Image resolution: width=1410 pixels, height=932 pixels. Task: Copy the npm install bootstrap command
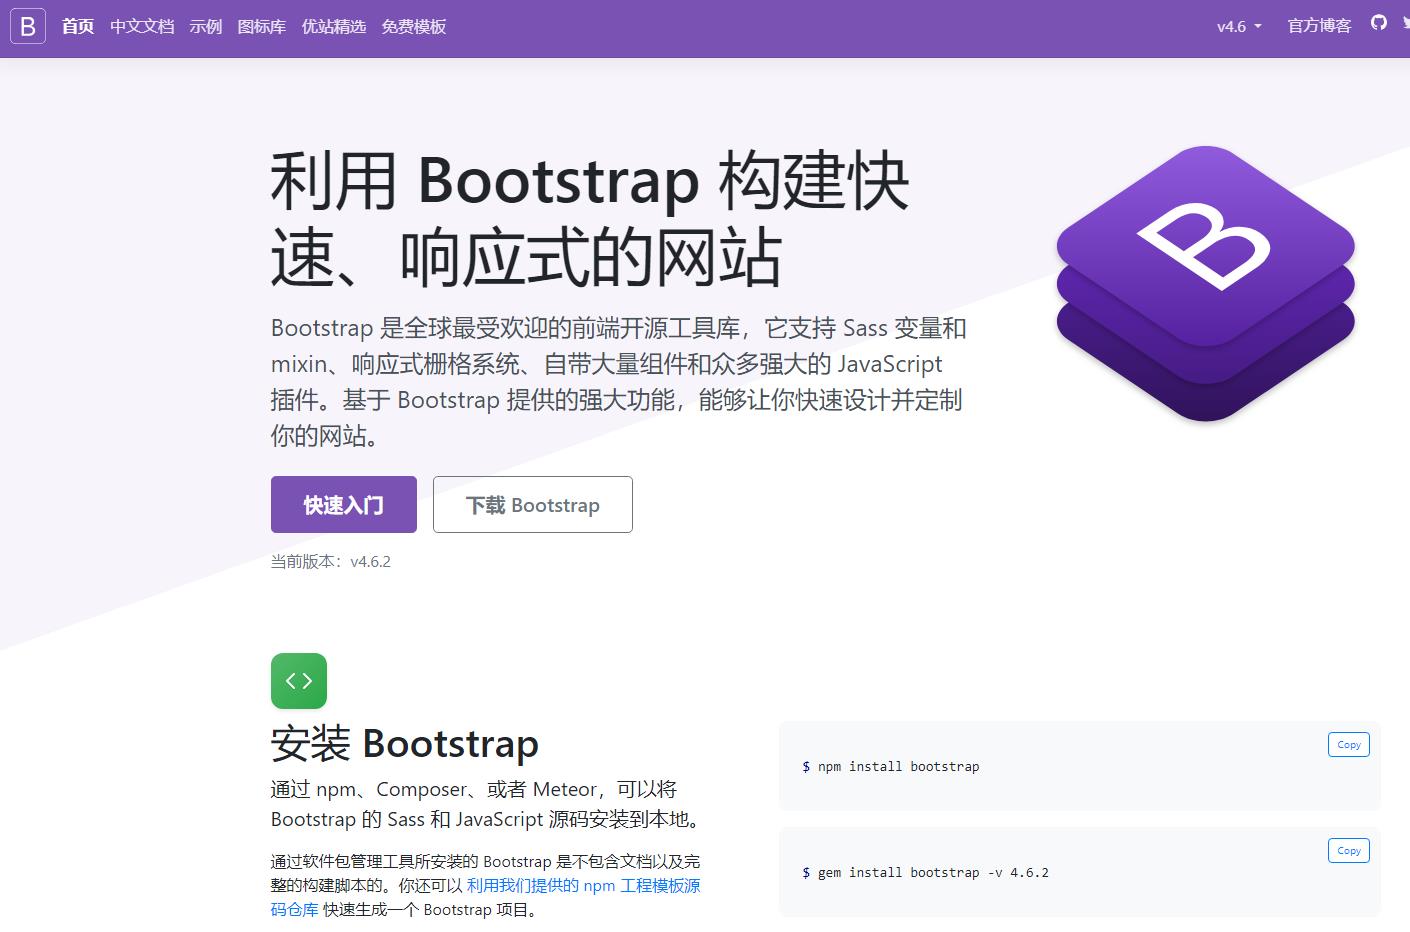click(x=1348, y=744)
